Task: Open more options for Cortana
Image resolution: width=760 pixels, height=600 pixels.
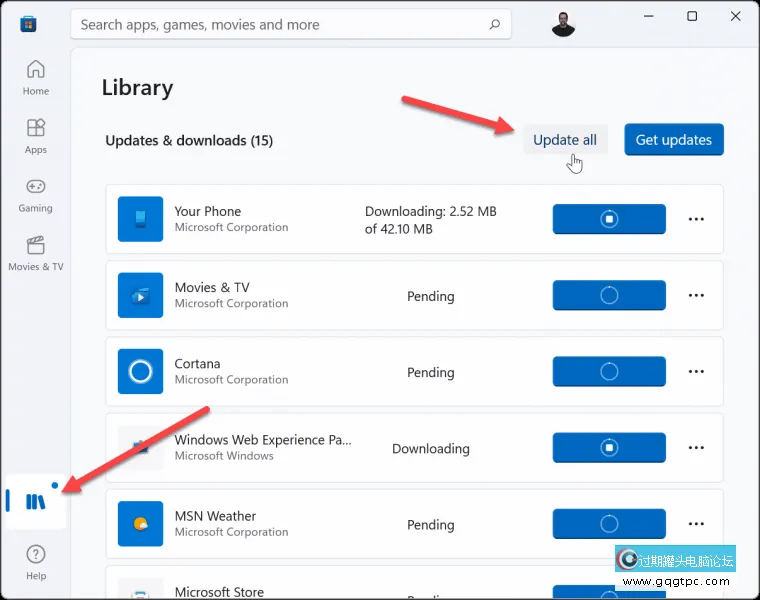Action: (x=696, y=372)
